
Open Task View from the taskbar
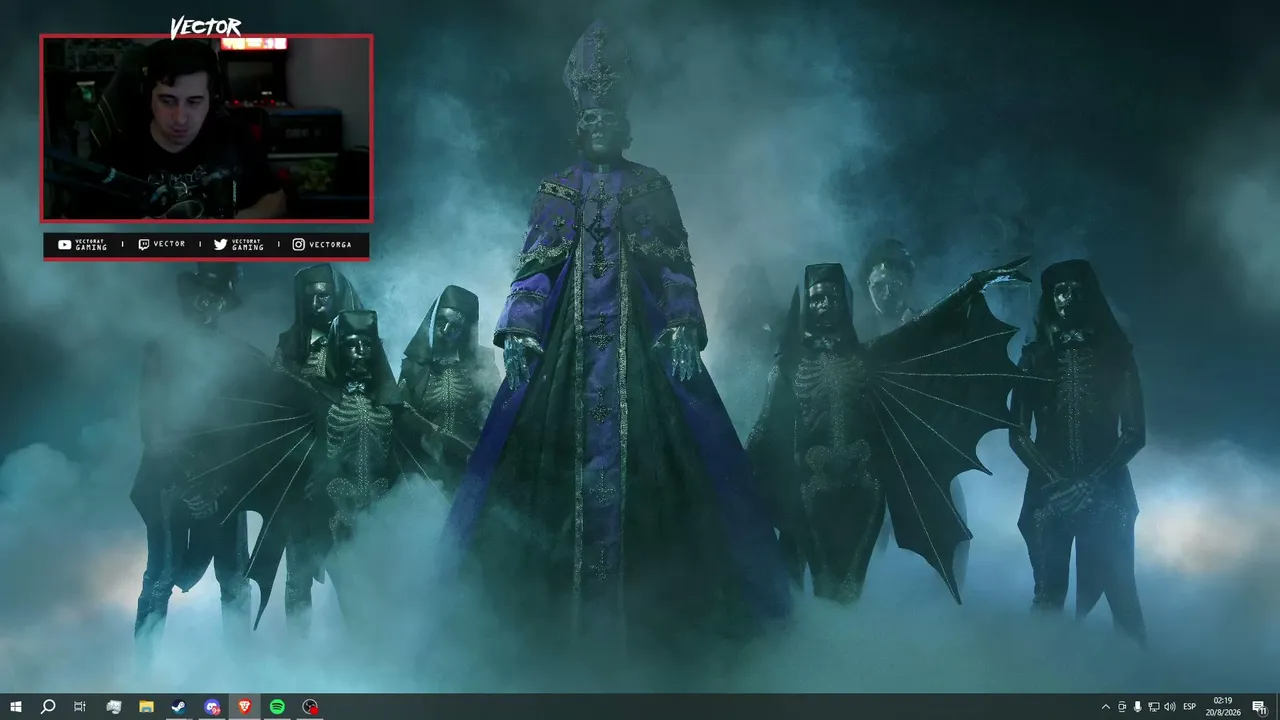tap(80, 707)
